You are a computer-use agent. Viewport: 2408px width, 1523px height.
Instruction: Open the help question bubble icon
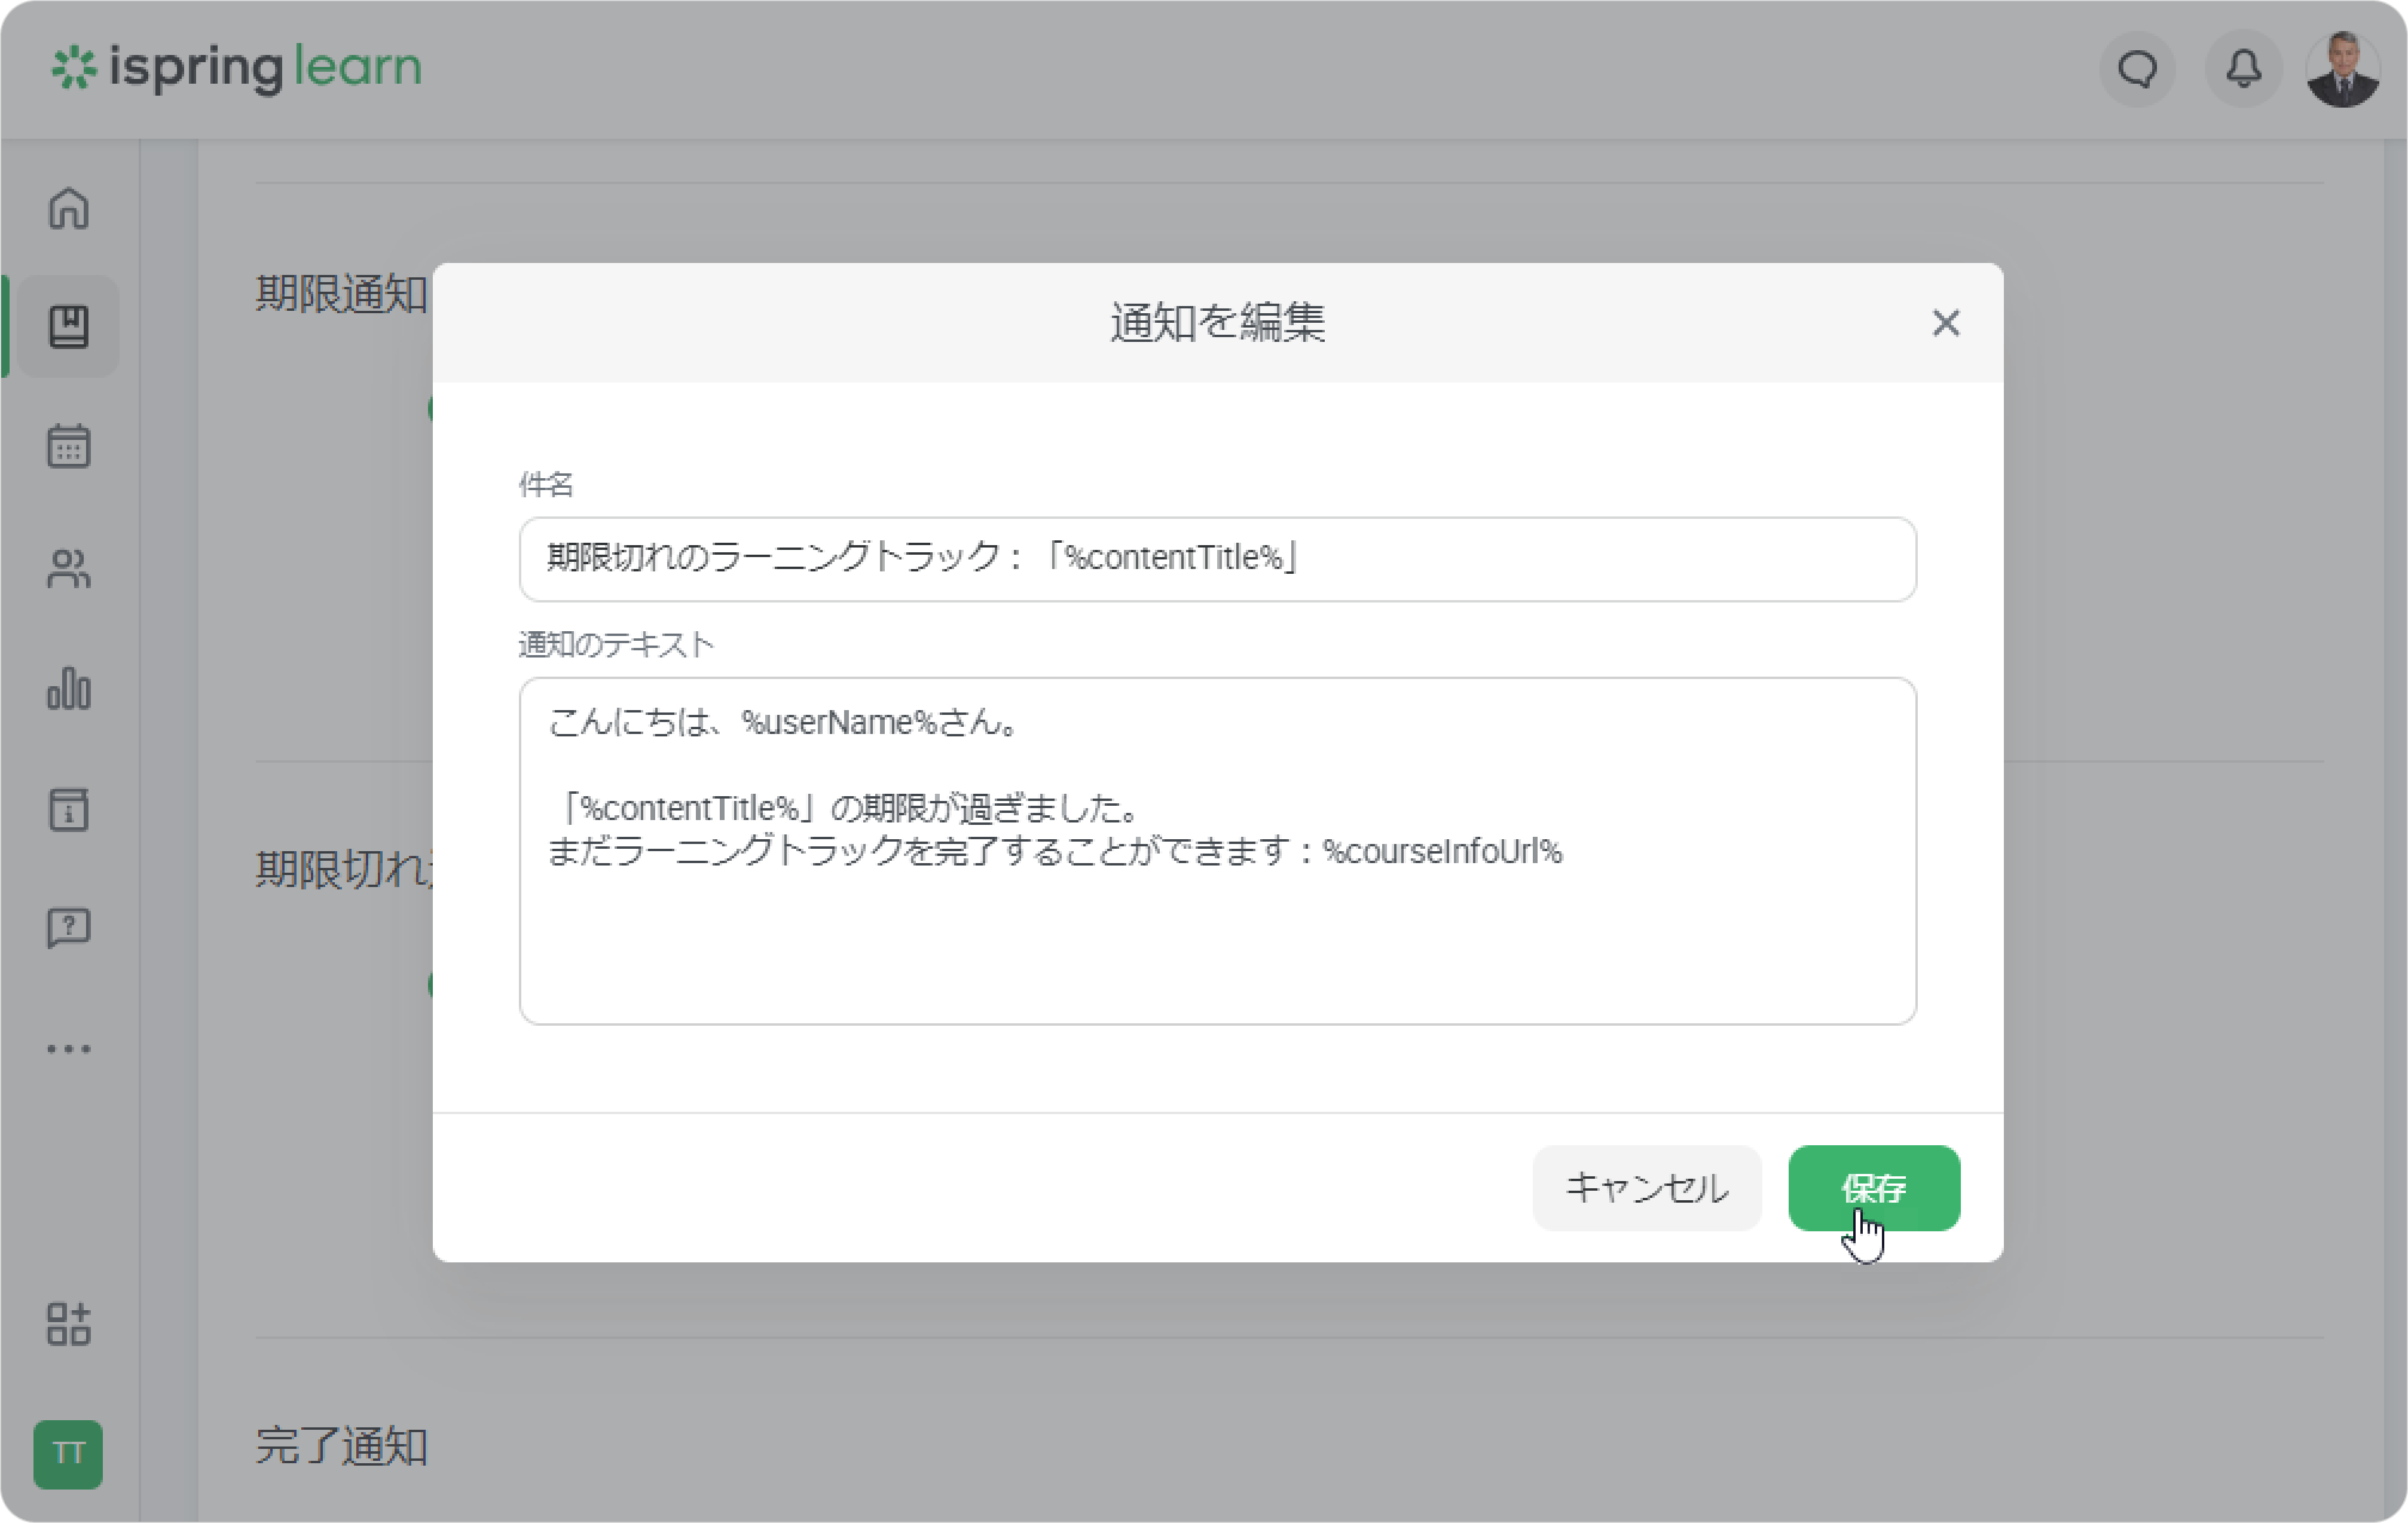click(x=69, y=928)
